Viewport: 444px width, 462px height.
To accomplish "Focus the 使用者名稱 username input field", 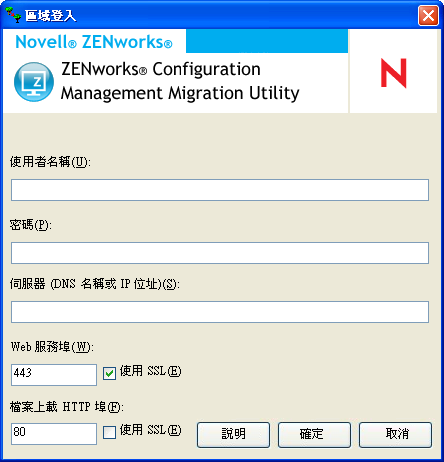I will point(220,190).
